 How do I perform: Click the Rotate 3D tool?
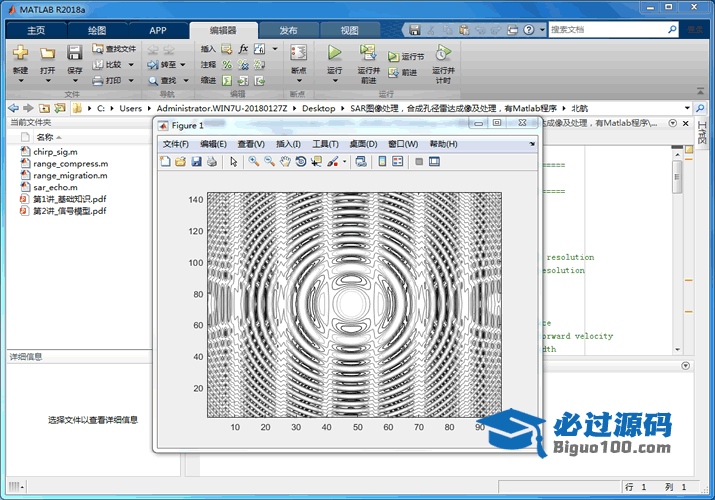[300, 161]
